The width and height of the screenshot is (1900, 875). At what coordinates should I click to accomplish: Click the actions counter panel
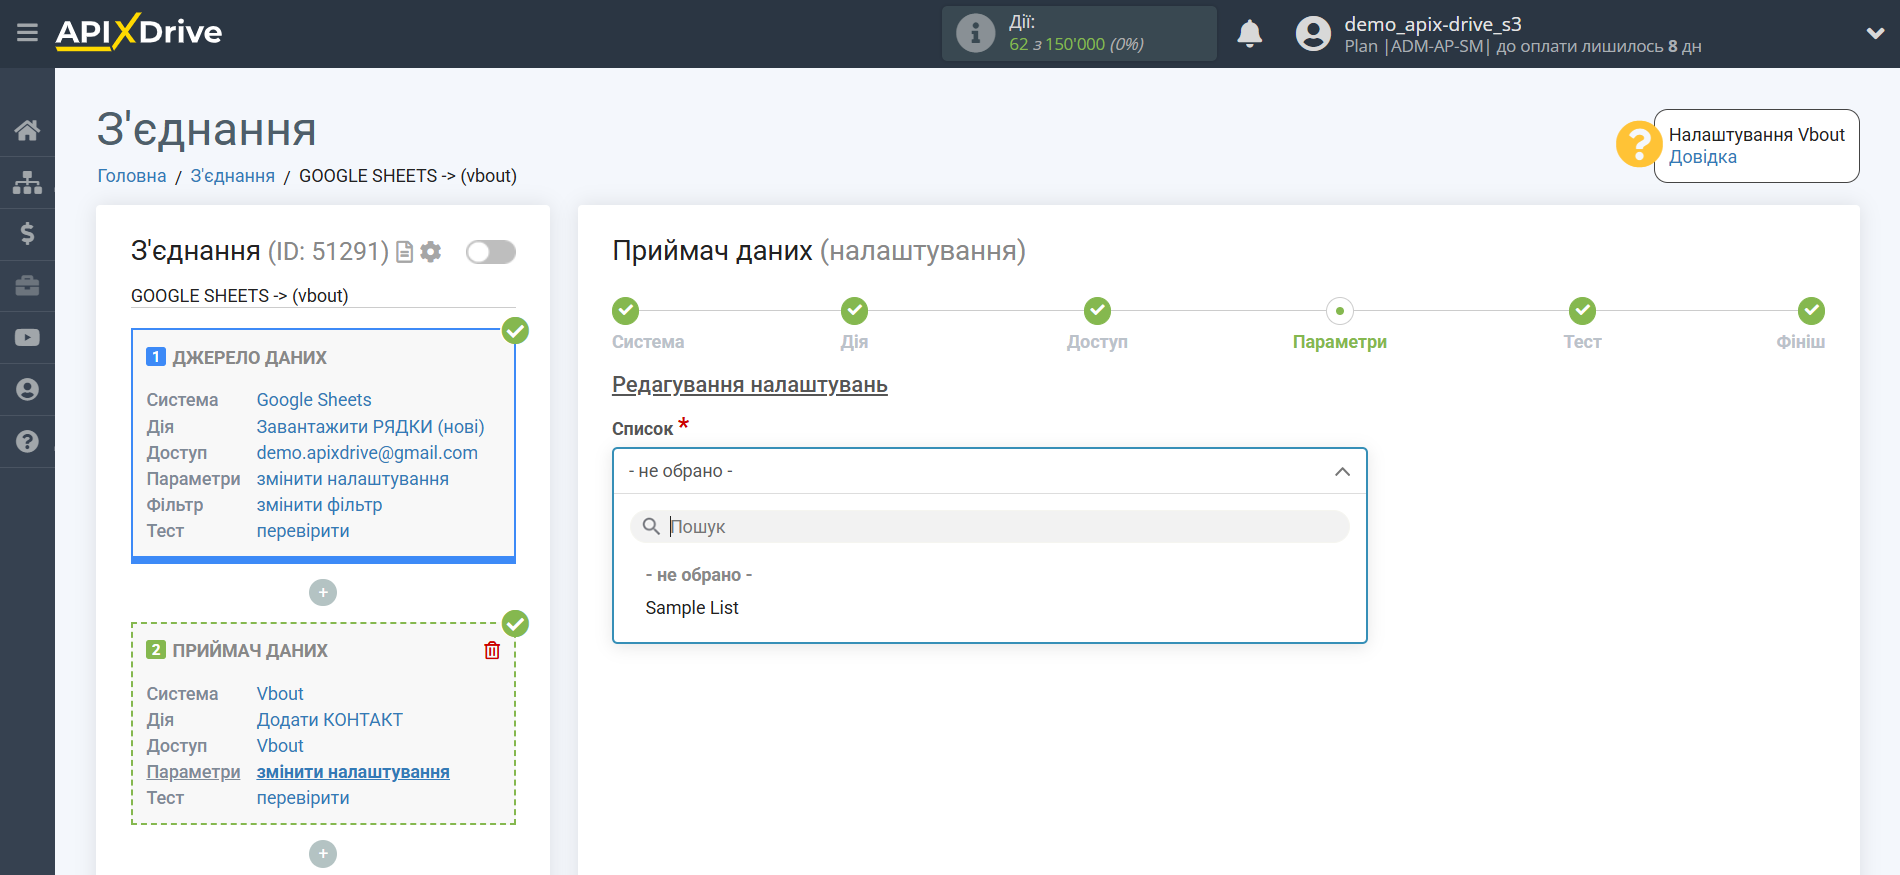(1079, 33)
